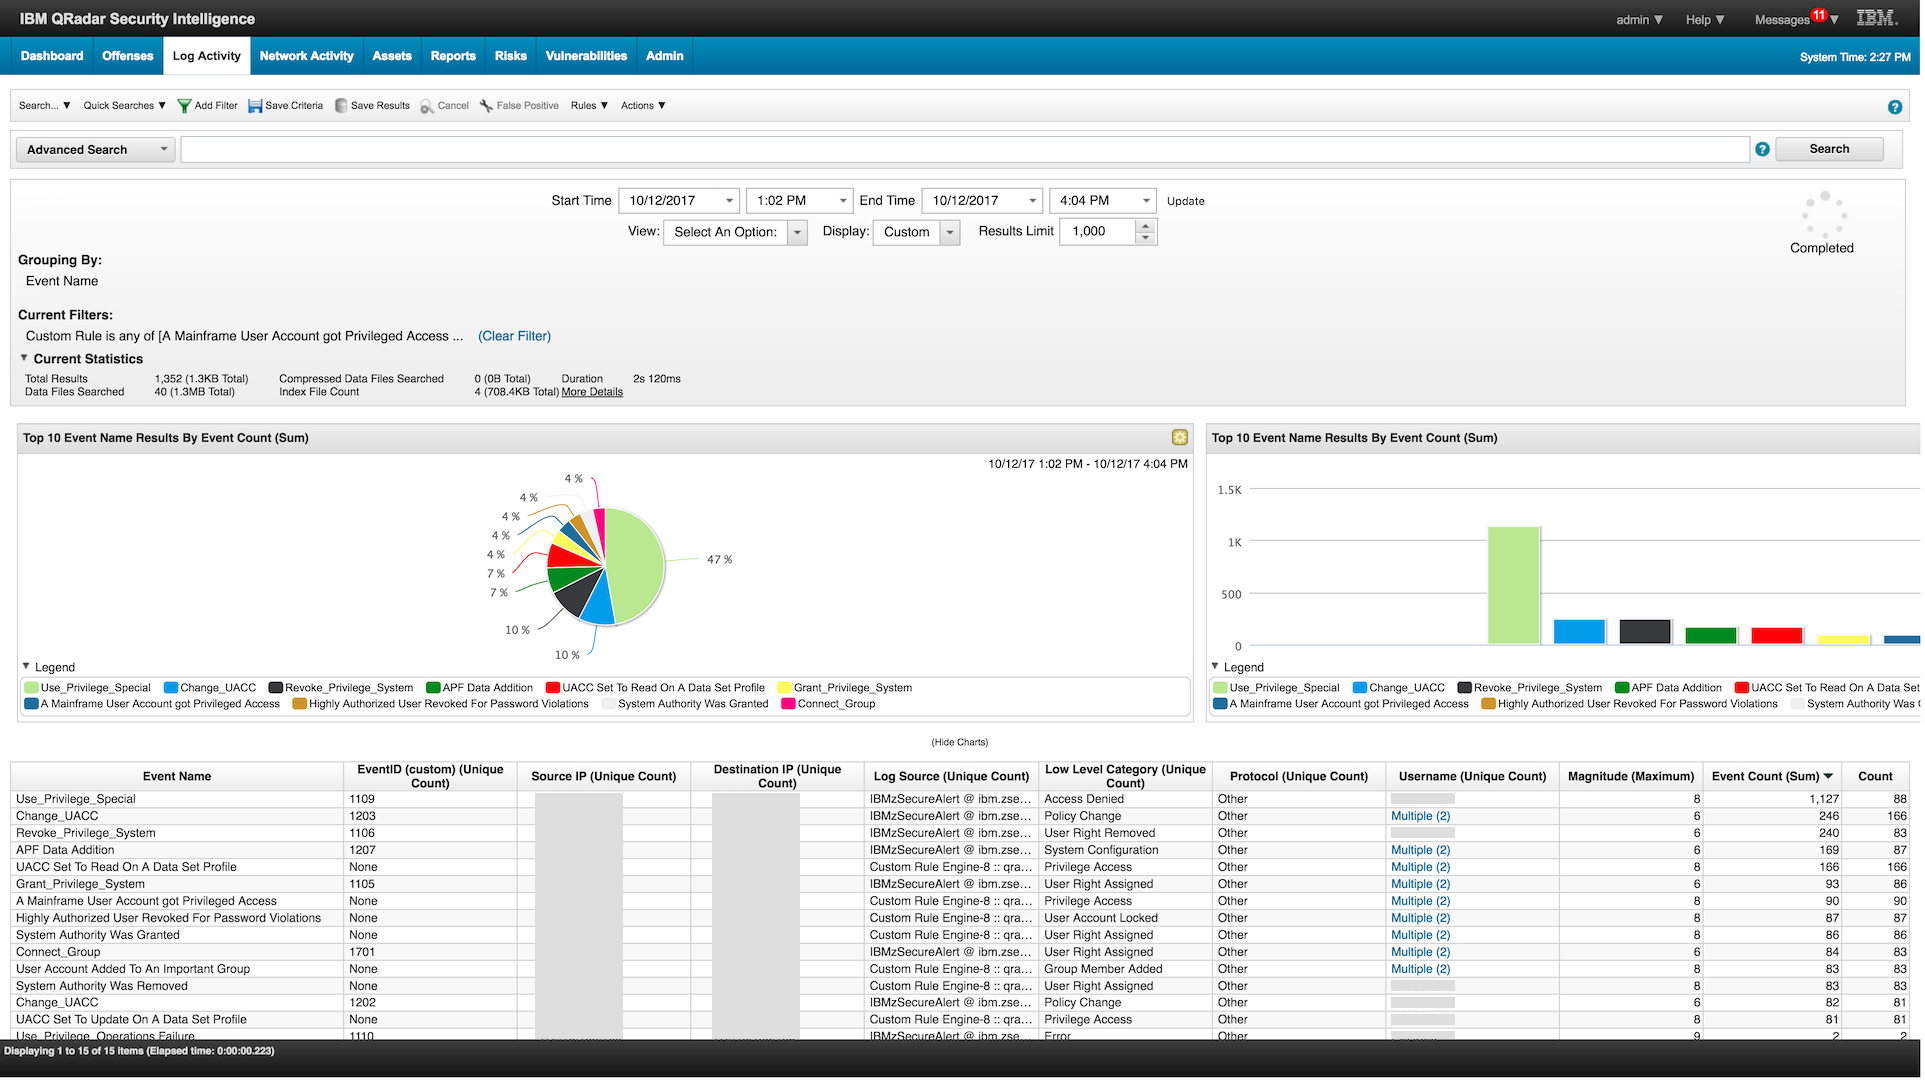The image size is (1925, 1080).
Task: Increase the Results Limit stepper
Action: click(1146, 226)
